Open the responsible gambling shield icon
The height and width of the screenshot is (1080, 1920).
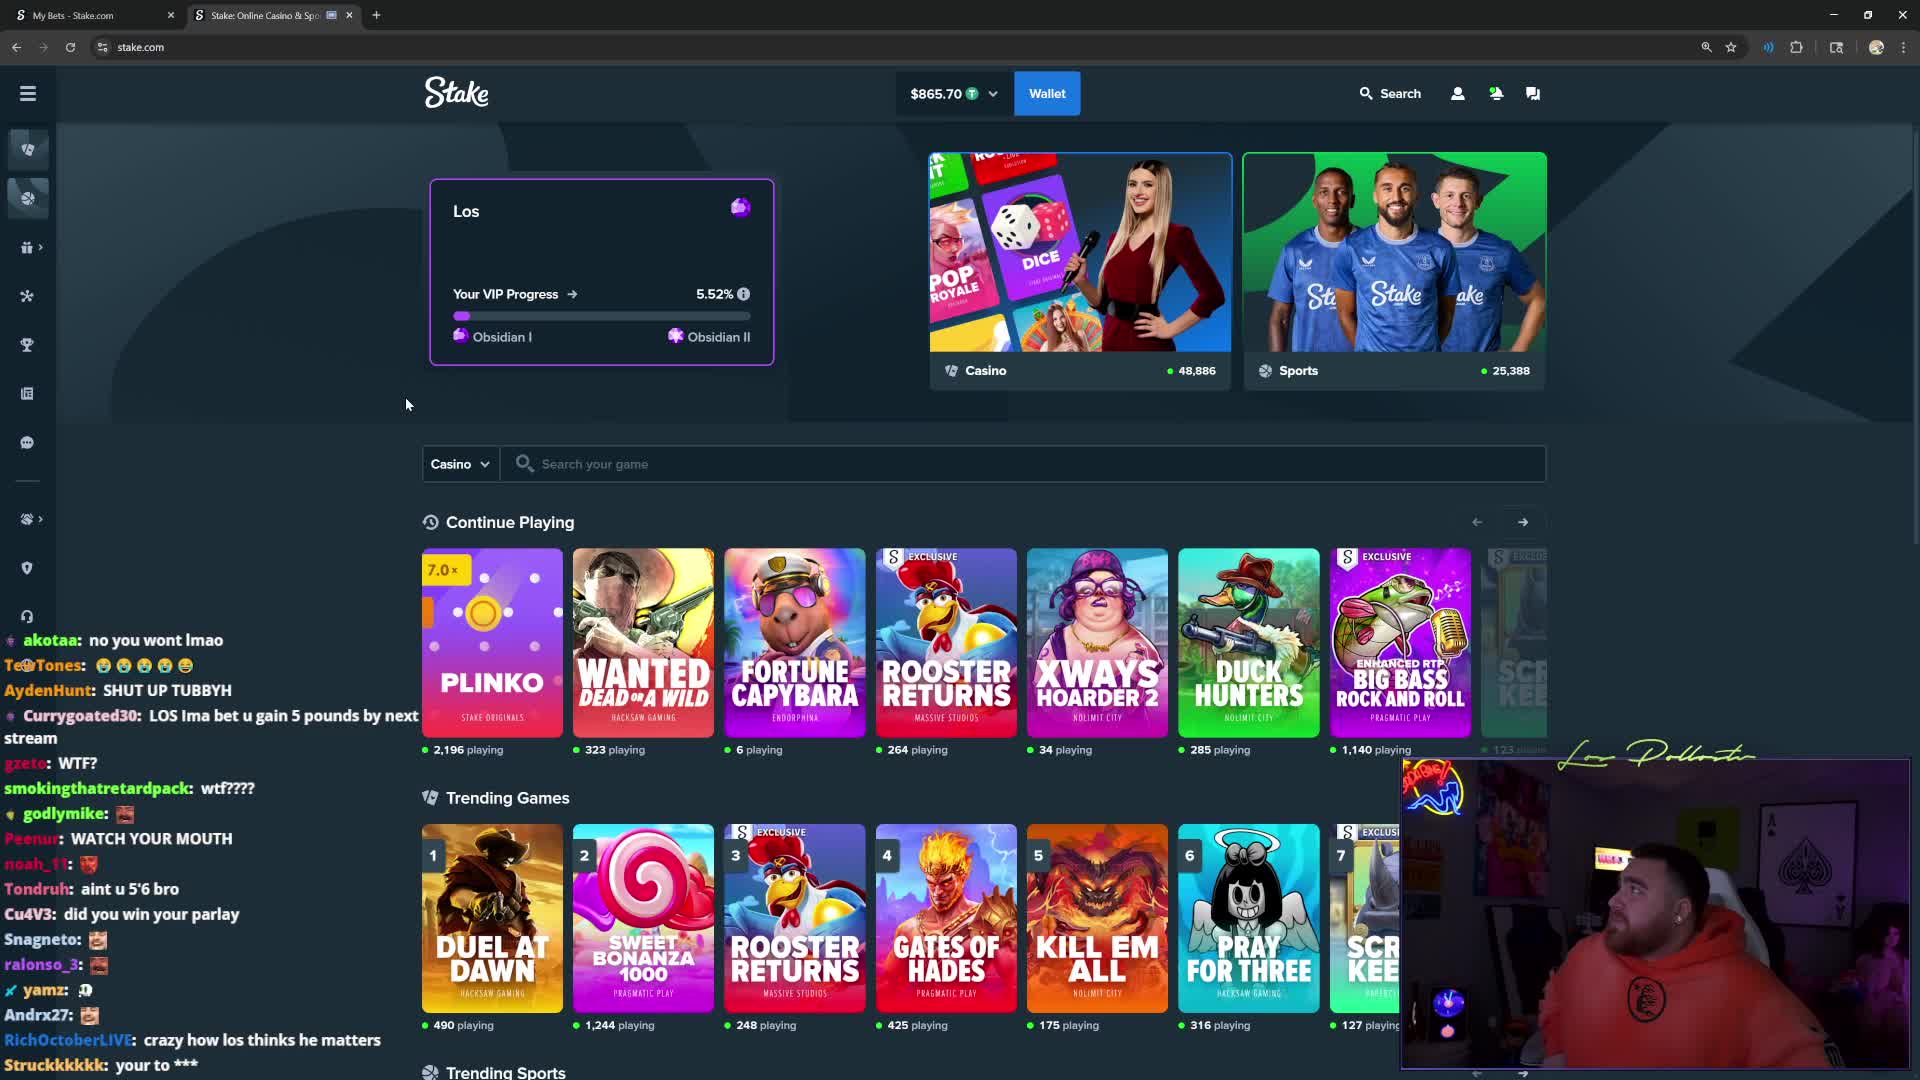[27, 568]
